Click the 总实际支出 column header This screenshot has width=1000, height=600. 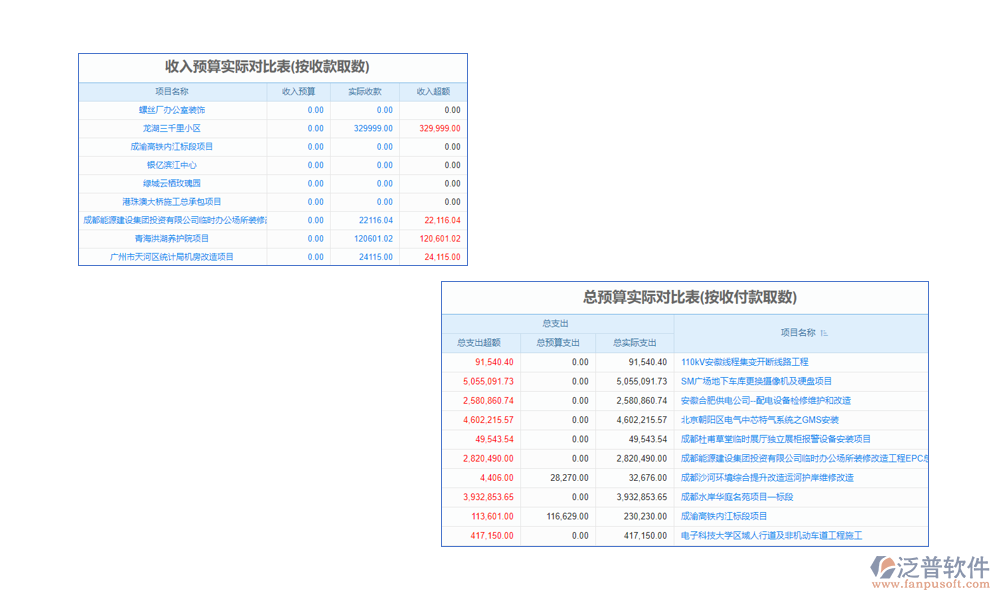pyautogui.click(x=634, y=343)
